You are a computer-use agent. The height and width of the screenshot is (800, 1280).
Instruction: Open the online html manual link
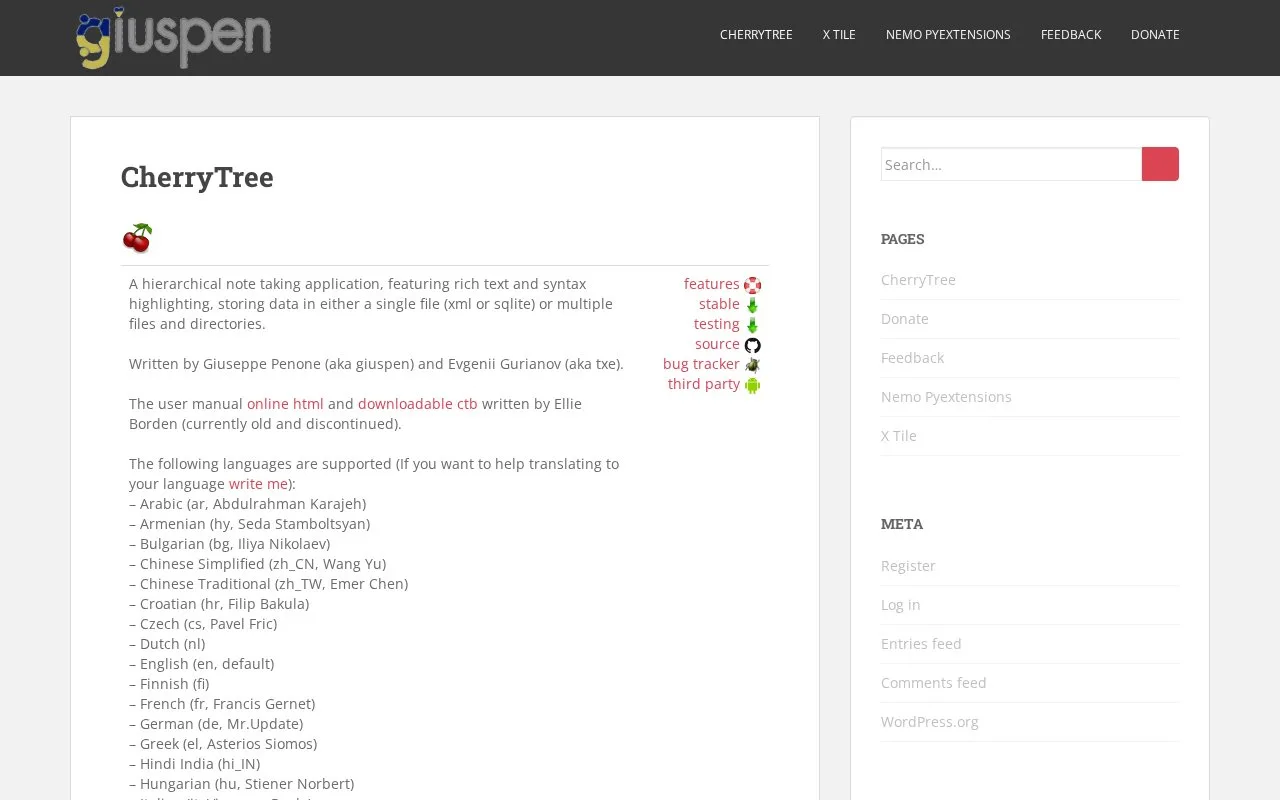click(x=285, y=404)
